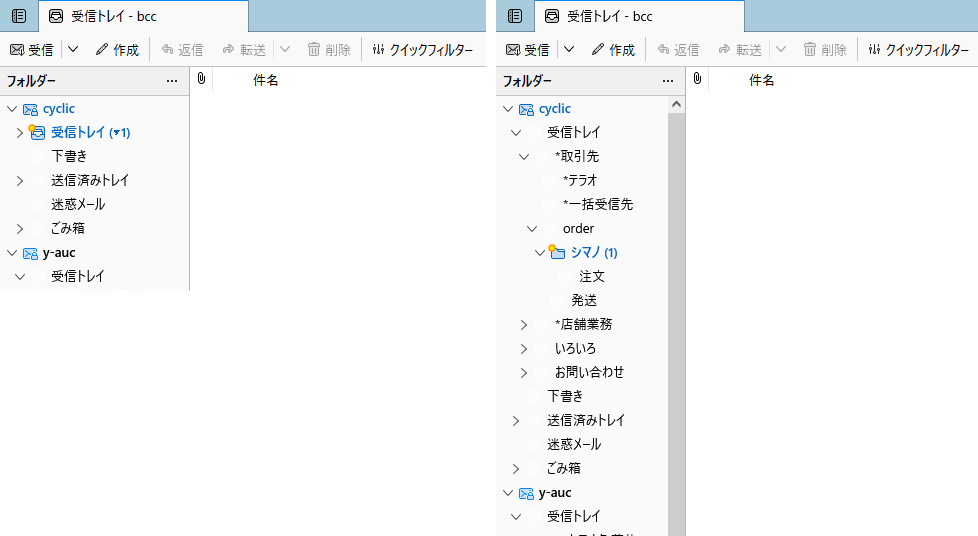Viewport: 978px width, 536px height.
Task: Open the 受信 dropdown arrow in left window
Action: coord(73,49)
